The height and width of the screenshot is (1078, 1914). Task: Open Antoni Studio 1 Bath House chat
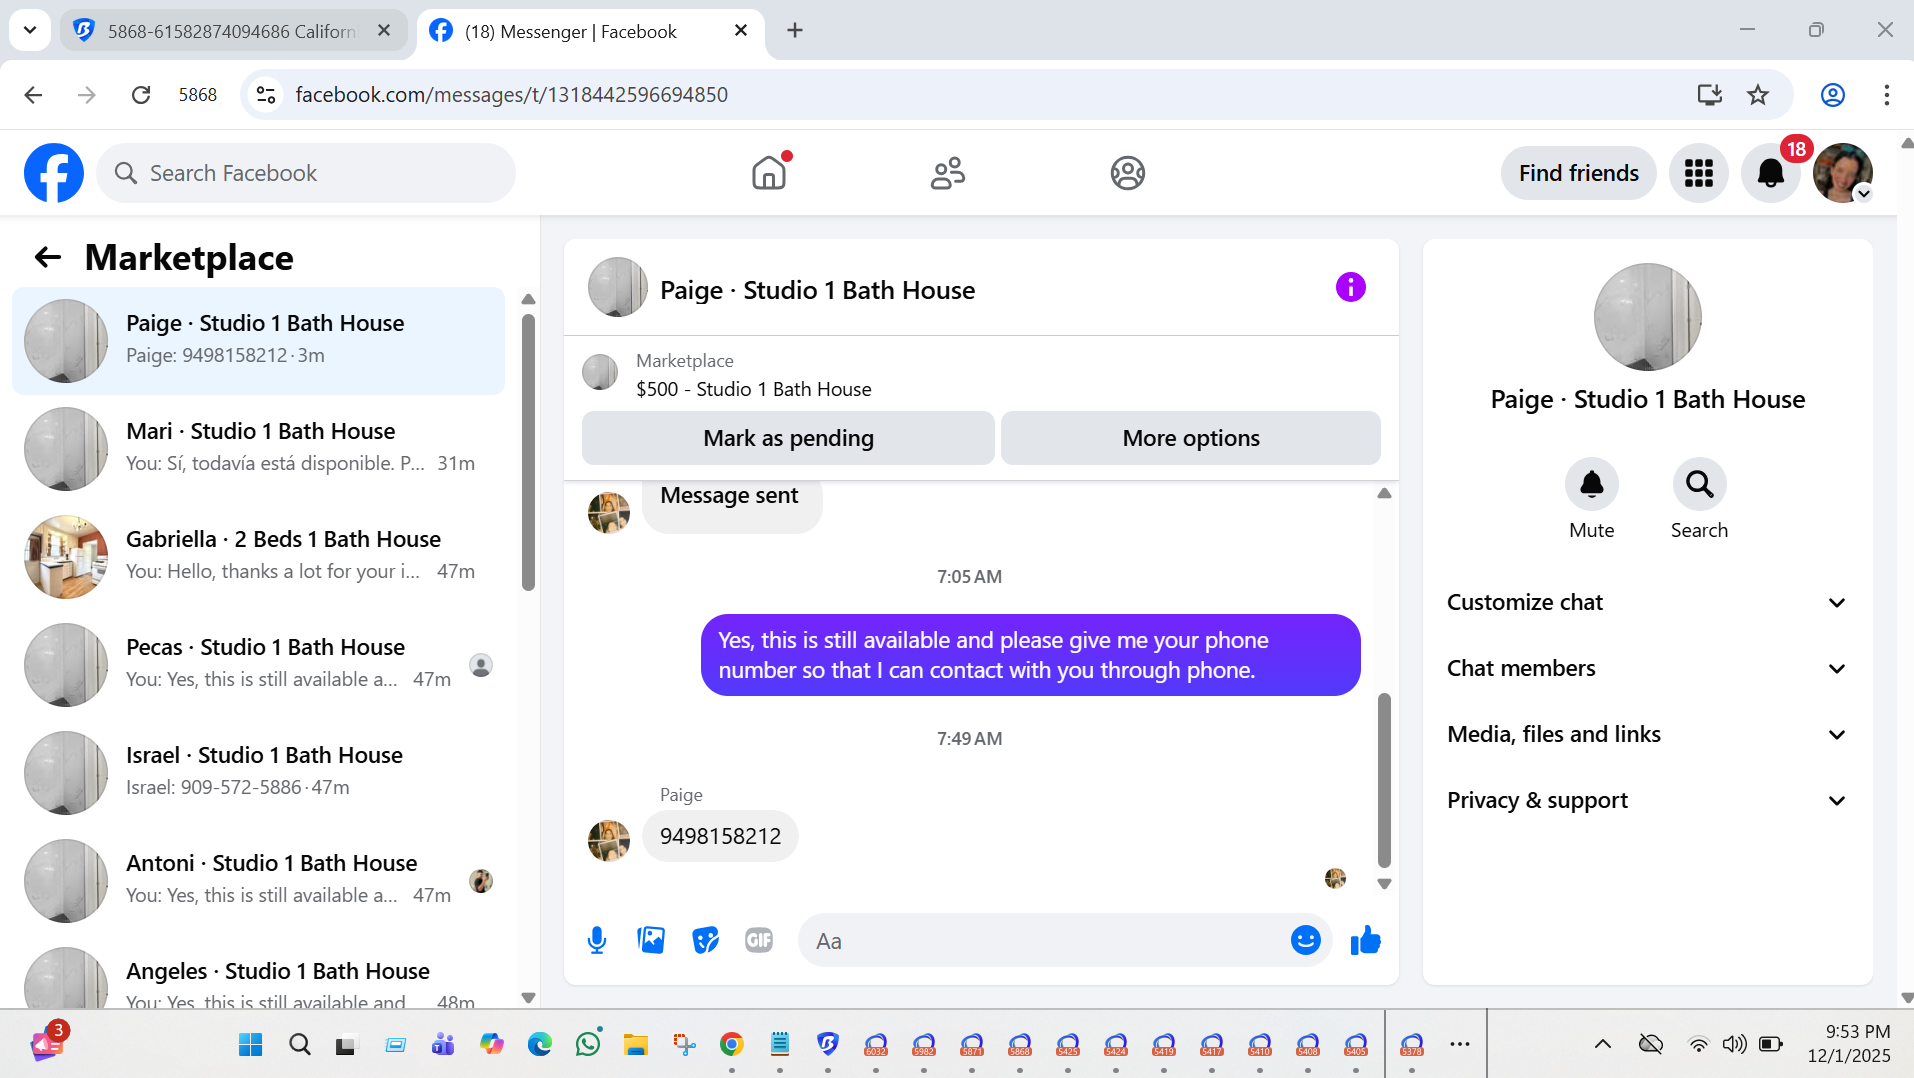258,881
